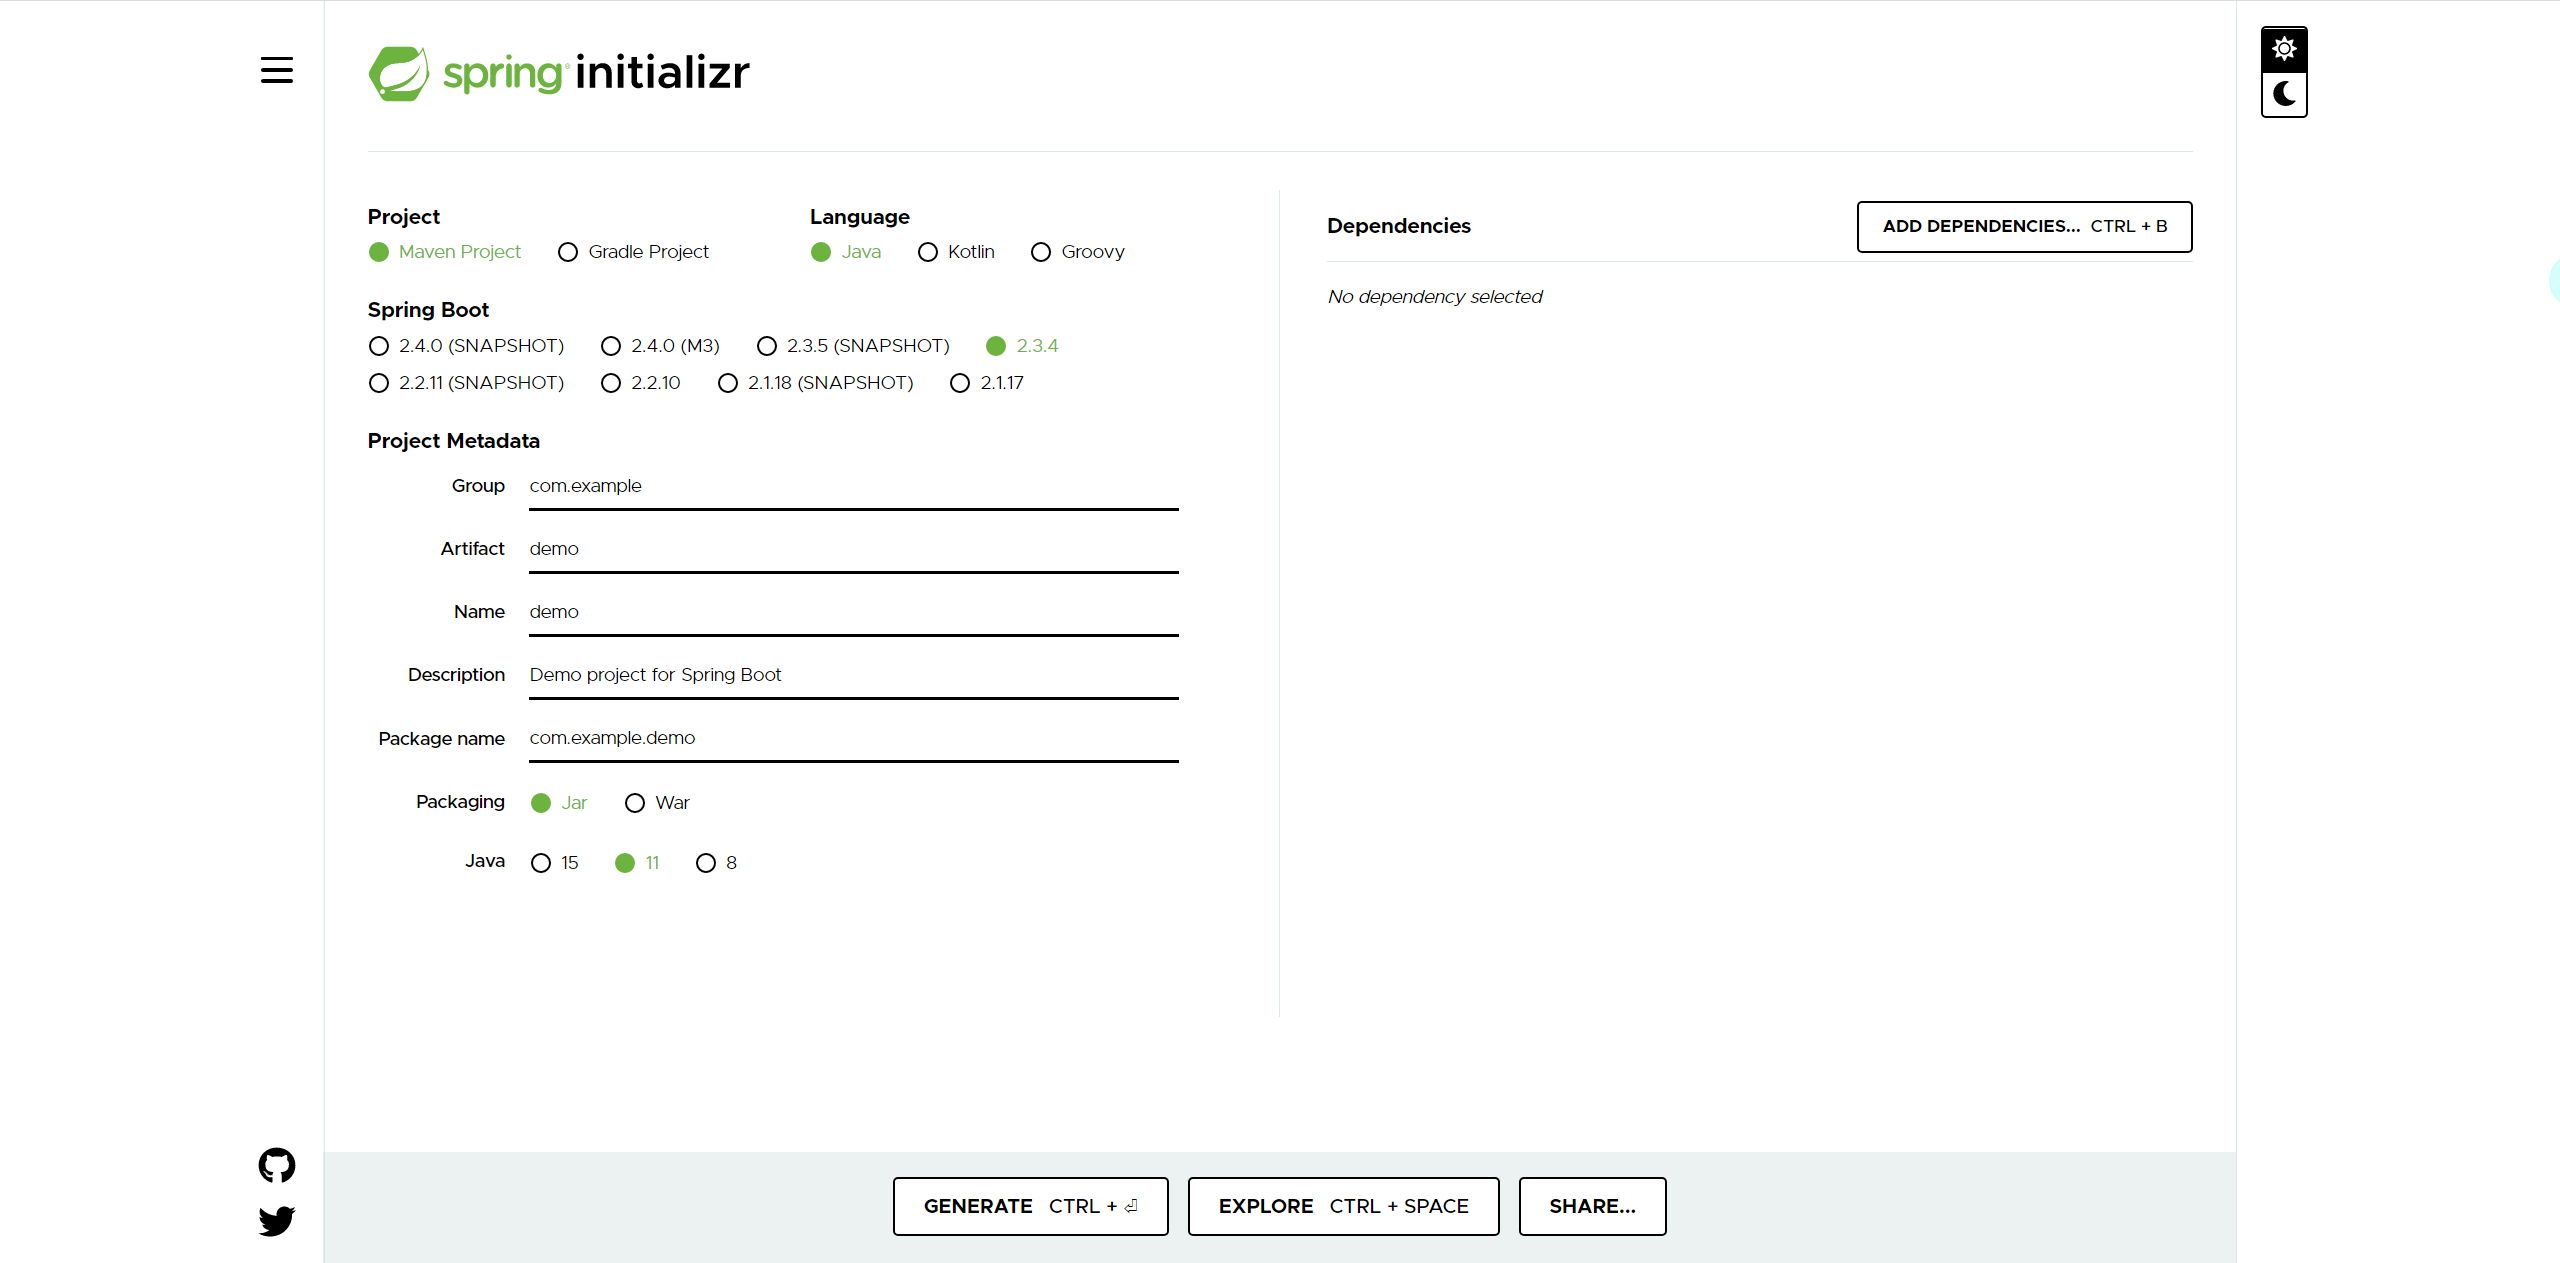Click the Explore button

click(1343, 1206)
